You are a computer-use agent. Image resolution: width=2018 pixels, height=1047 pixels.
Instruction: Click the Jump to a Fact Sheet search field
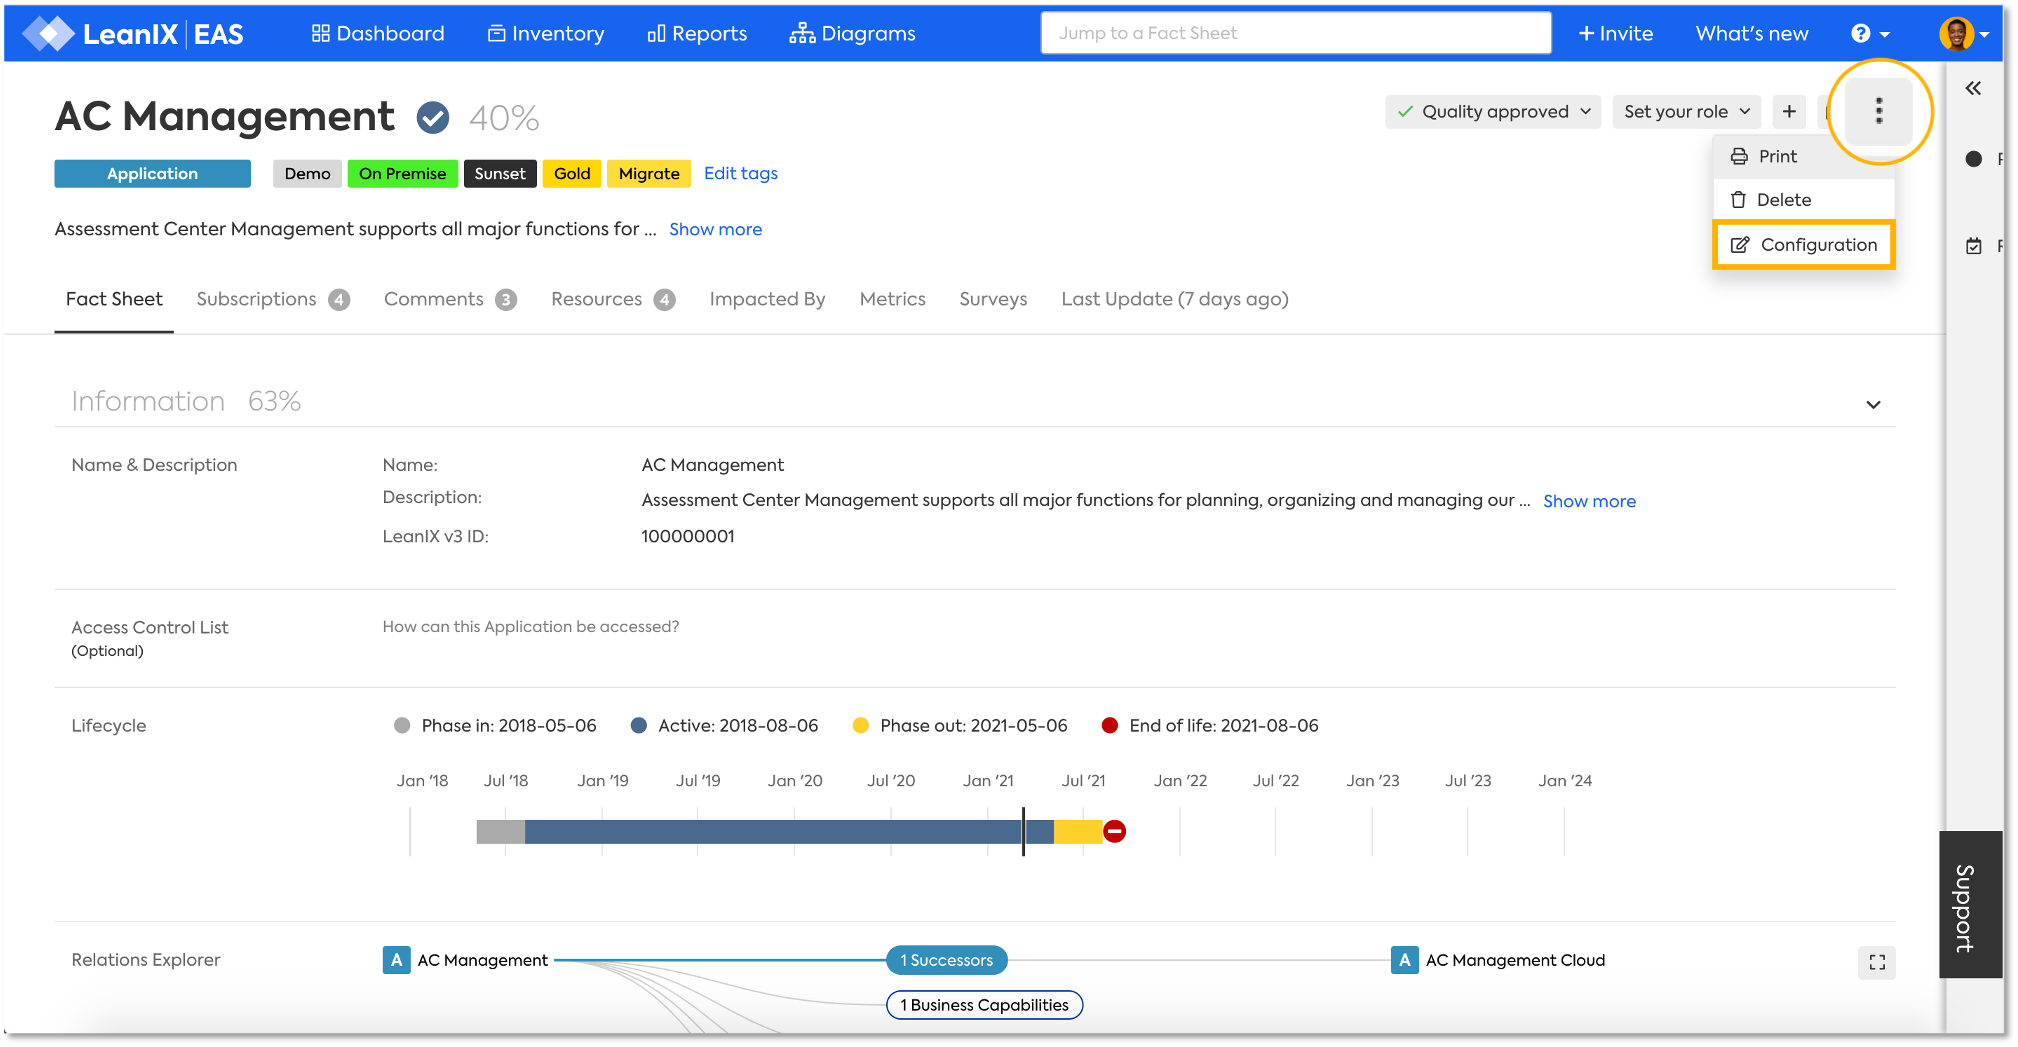(x=1296, y=33)
